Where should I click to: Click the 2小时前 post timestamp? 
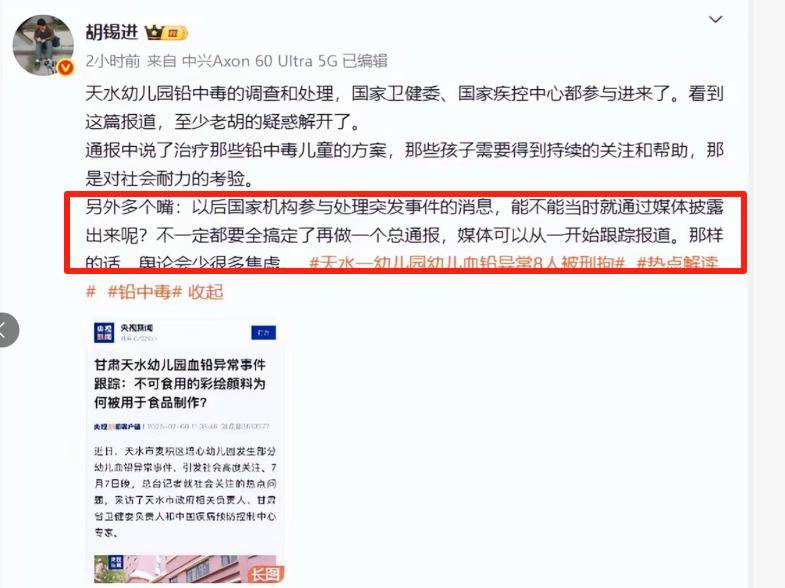coord(113,61)
